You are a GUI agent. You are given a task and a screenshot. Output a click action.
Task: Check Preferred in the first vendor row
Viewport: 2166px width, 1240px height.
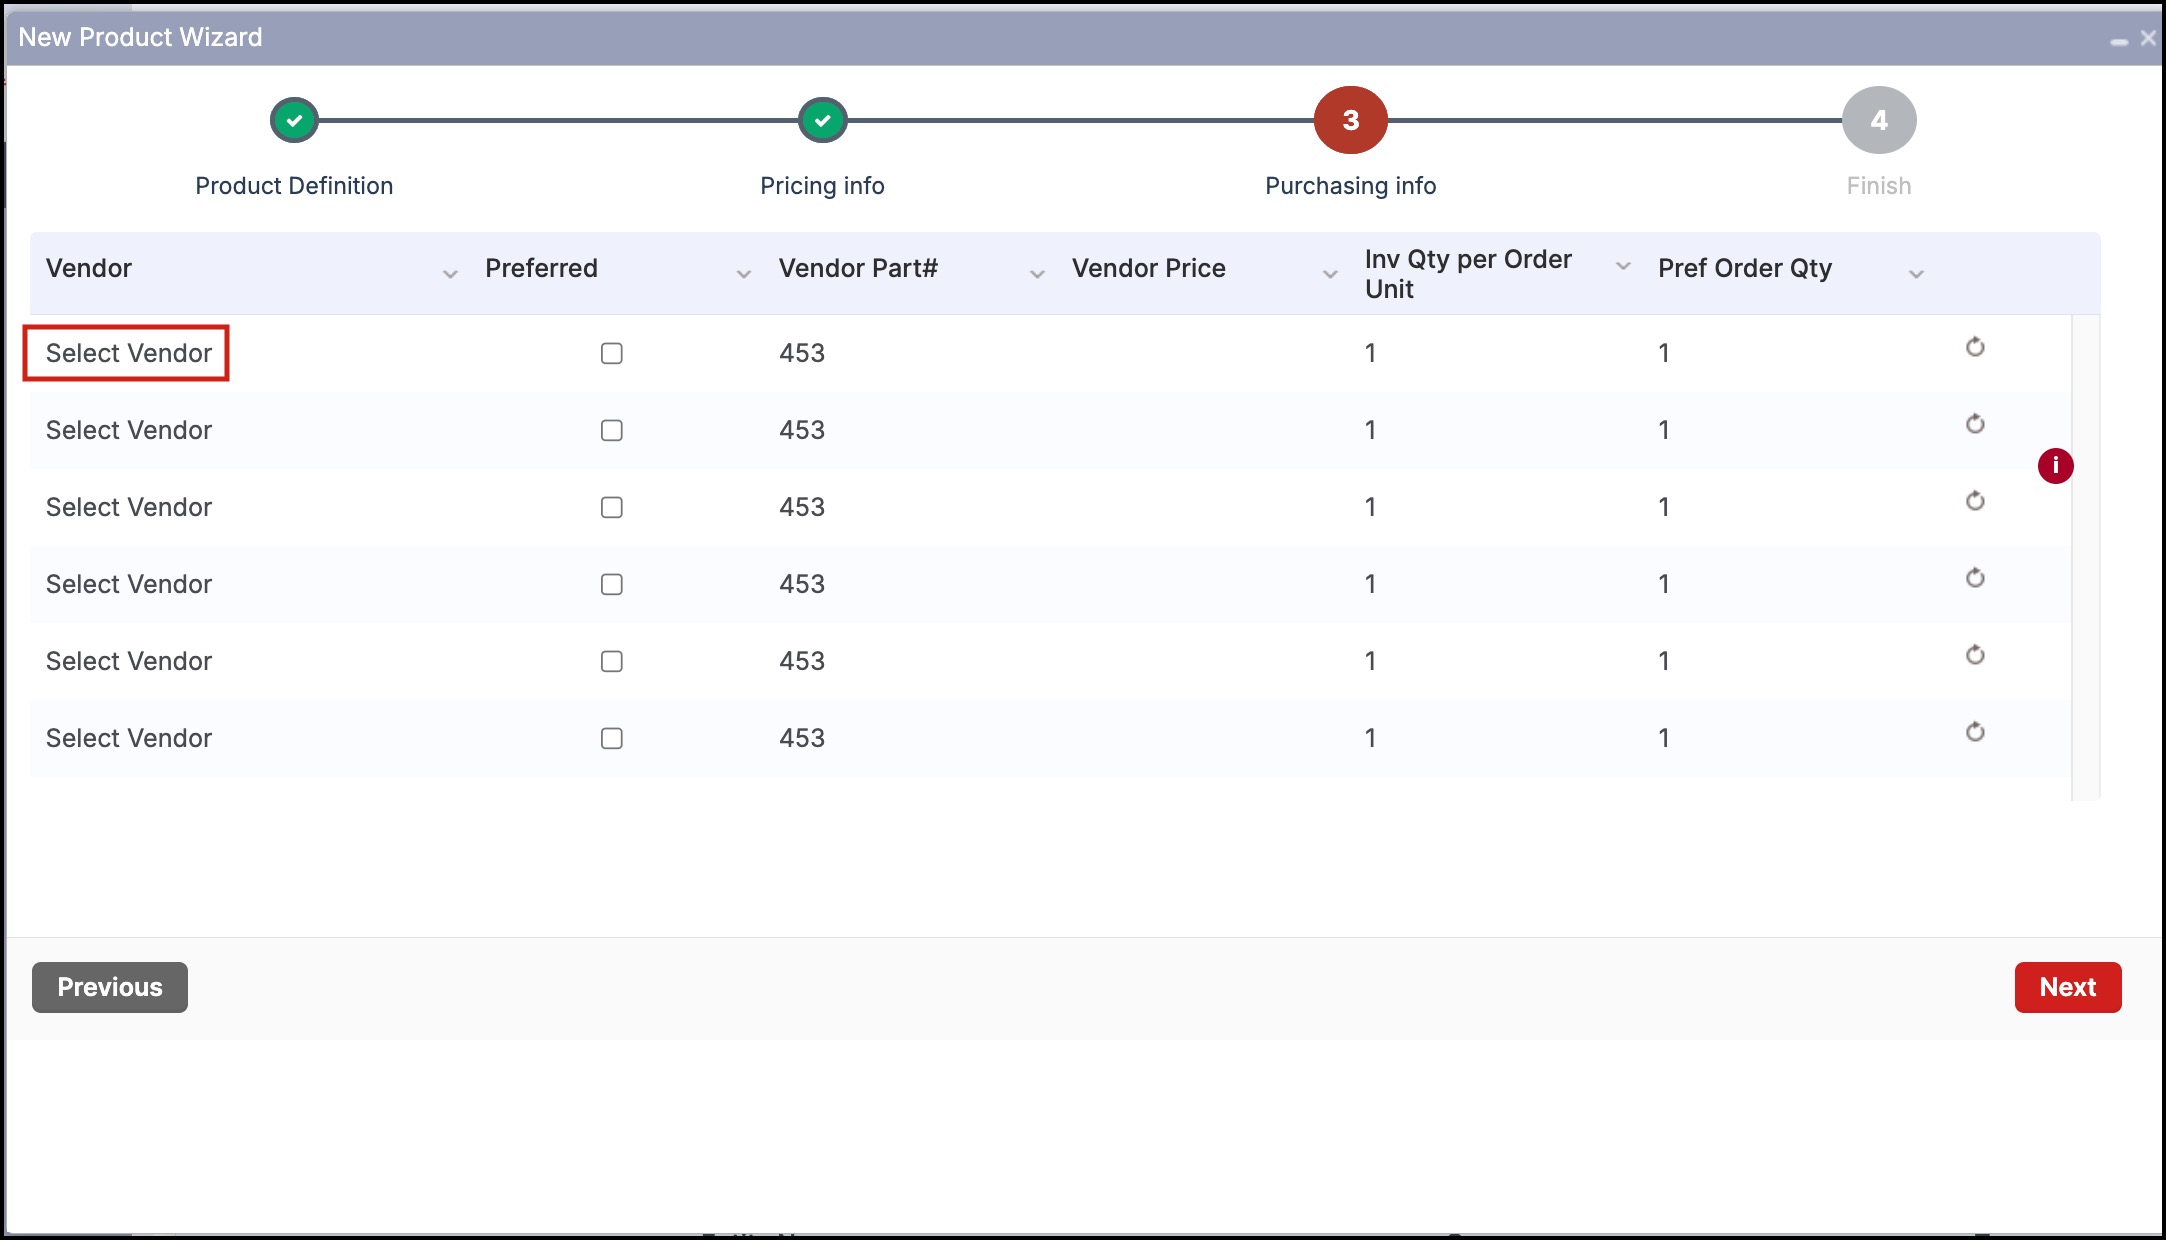pos(611,353)
